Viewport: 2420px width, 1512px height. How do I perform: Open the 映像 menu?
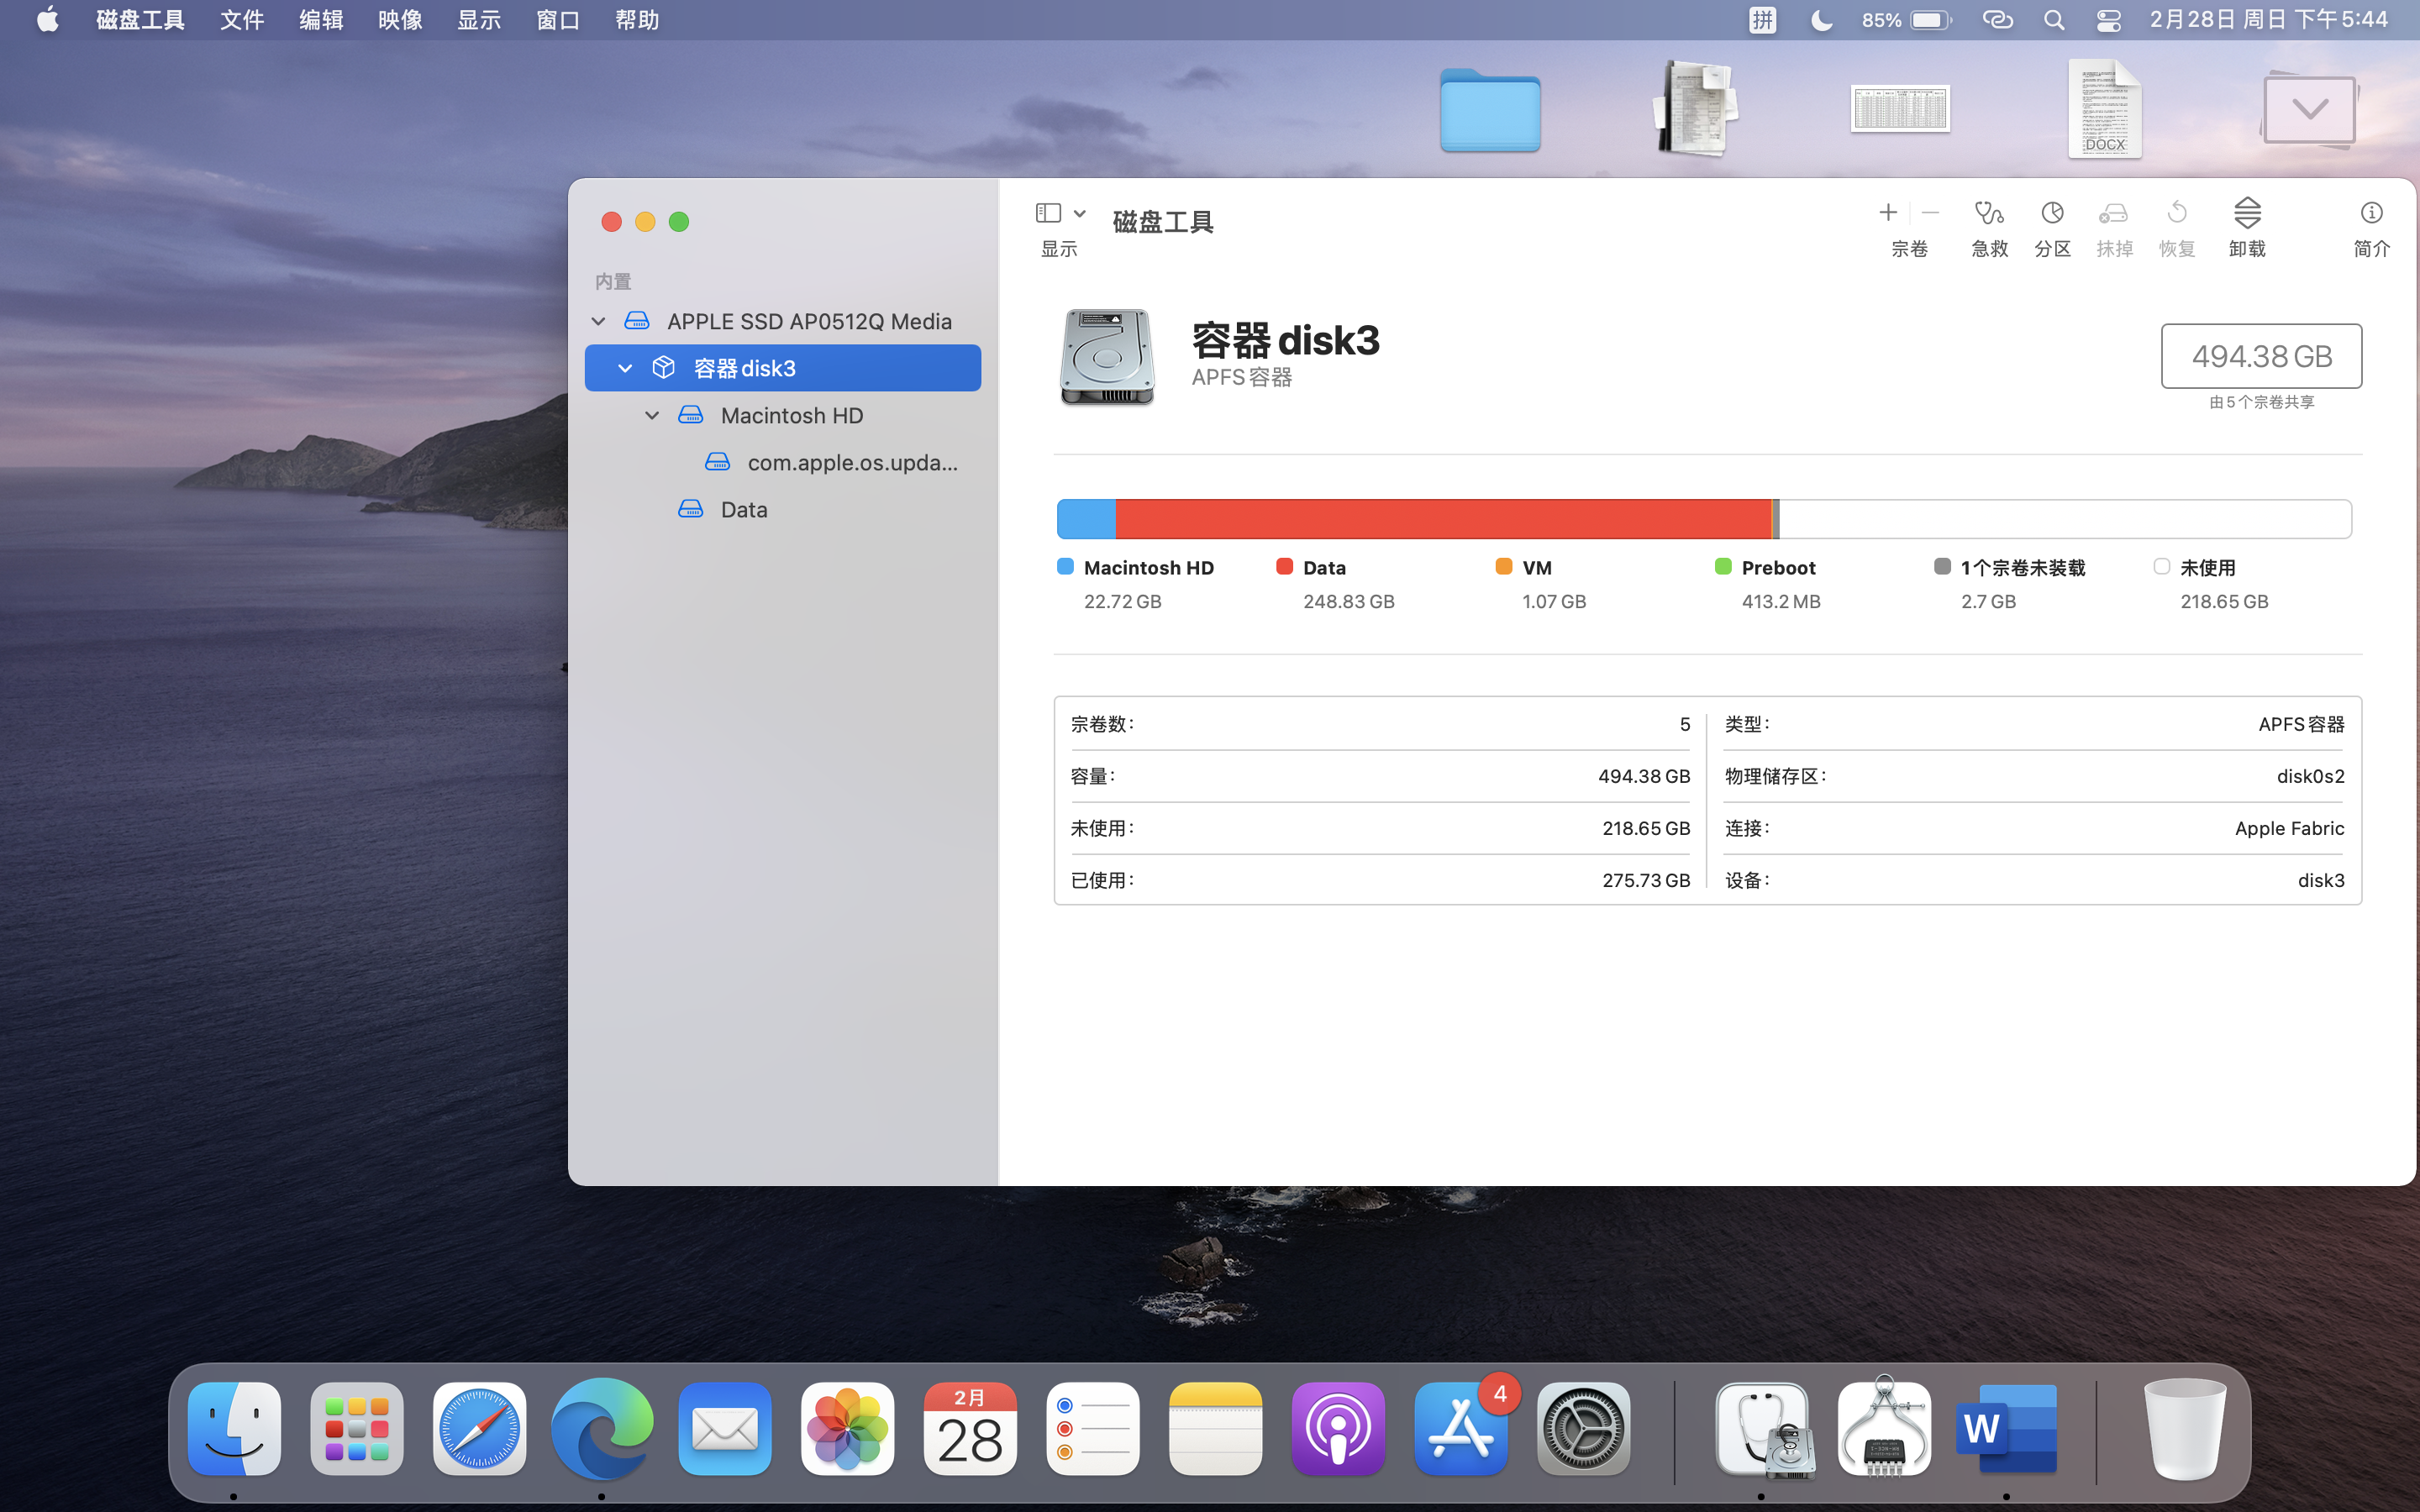click(400, 20)
